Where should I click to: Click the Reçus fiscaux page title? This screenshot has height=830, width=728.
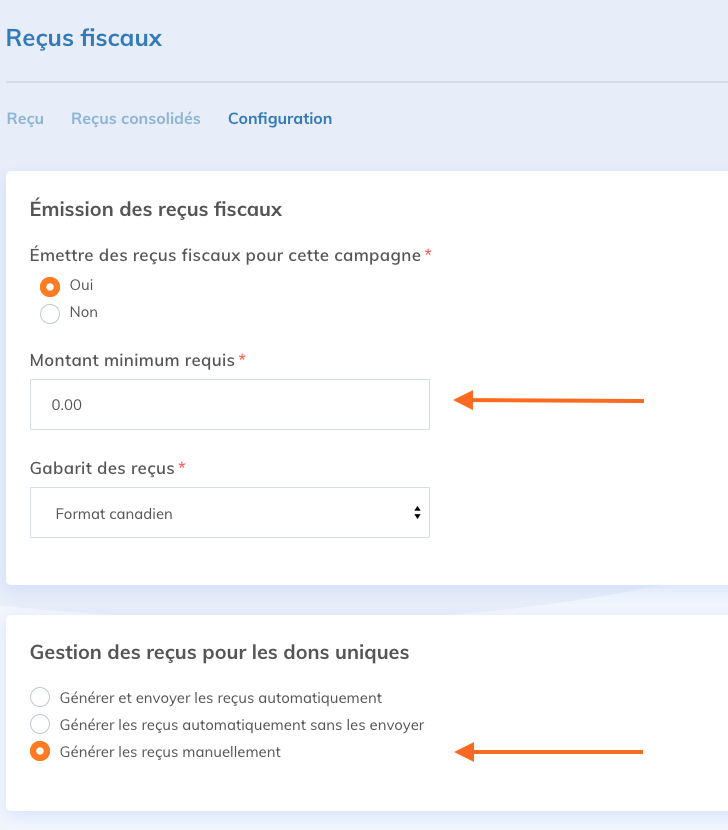pyautogui.click(x=84, y=39)
